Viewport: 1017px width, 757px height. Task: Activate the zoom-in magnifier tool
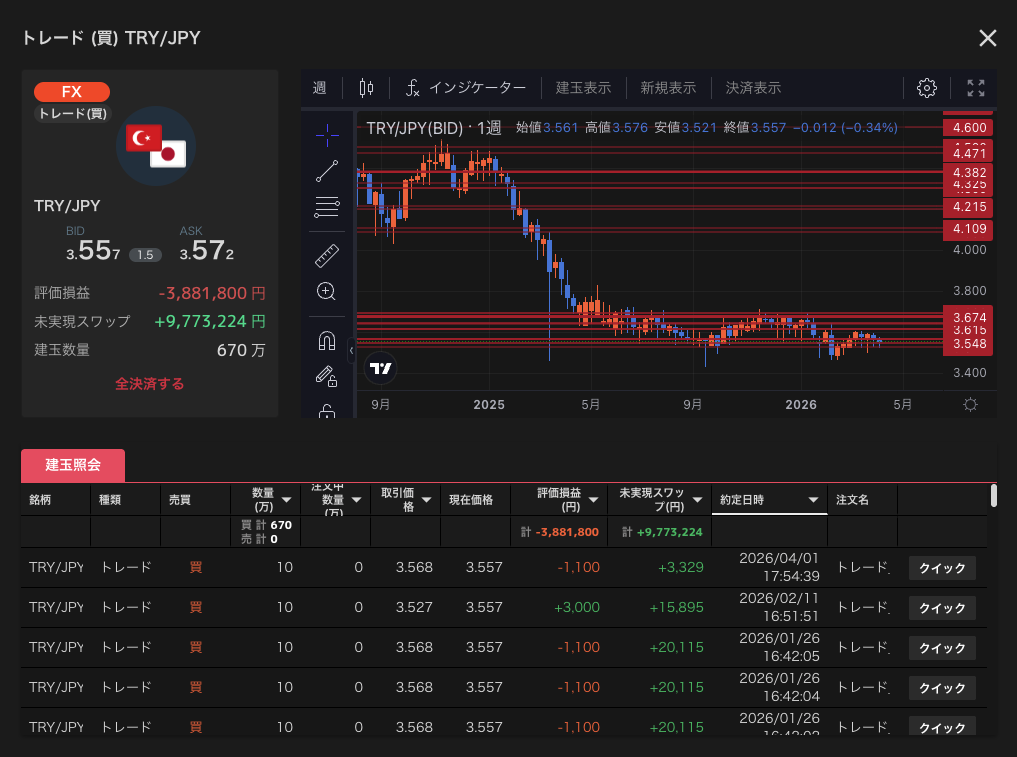click(326, 292)
